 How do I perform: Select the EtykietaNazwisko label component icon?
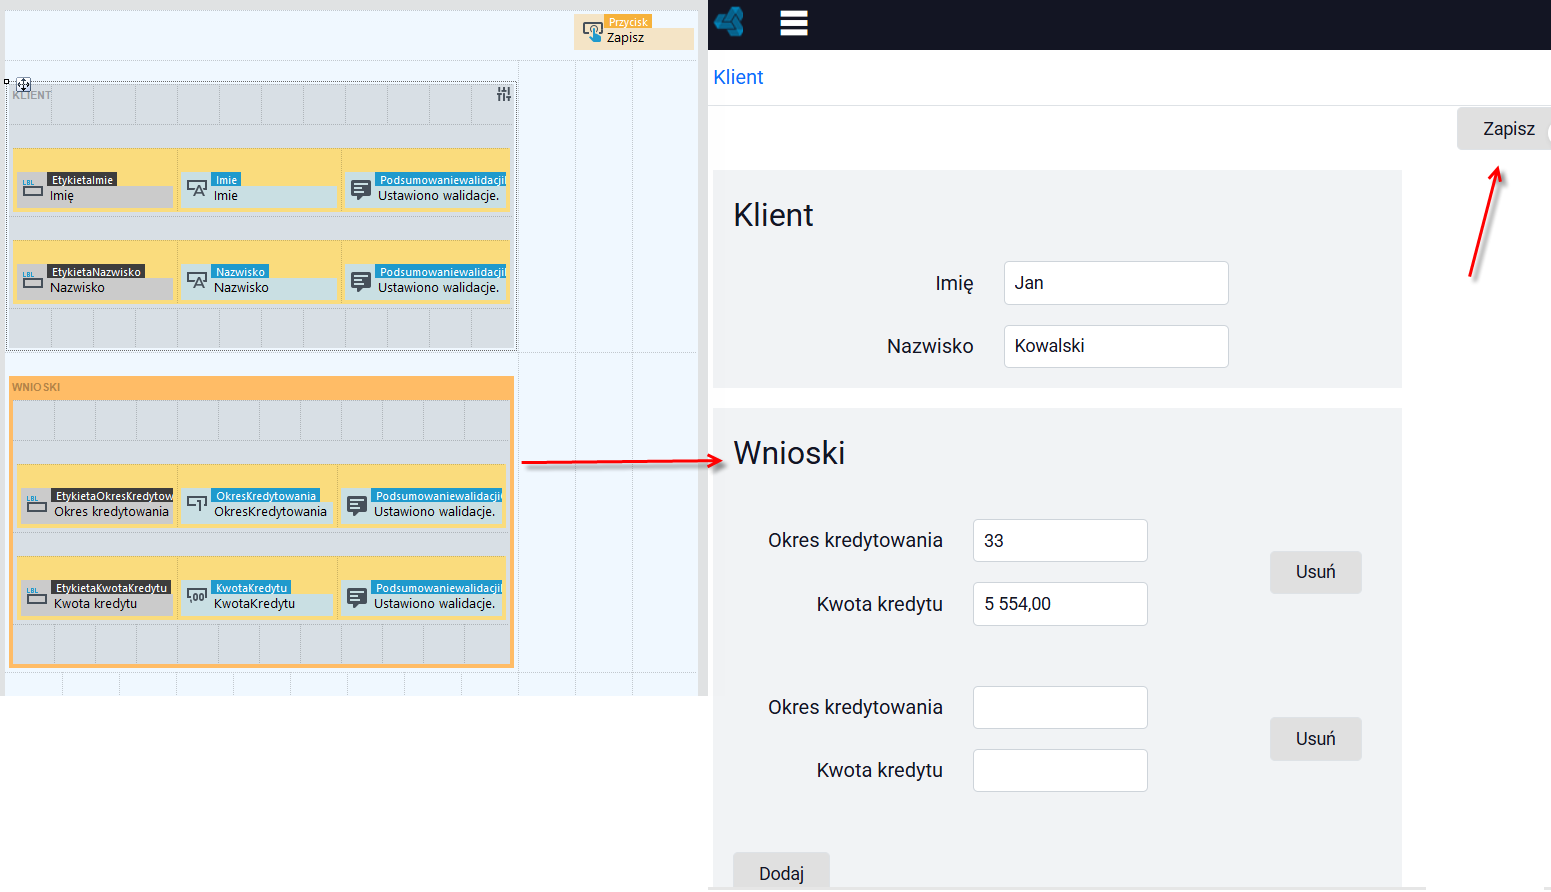click(x=33, y=280)
